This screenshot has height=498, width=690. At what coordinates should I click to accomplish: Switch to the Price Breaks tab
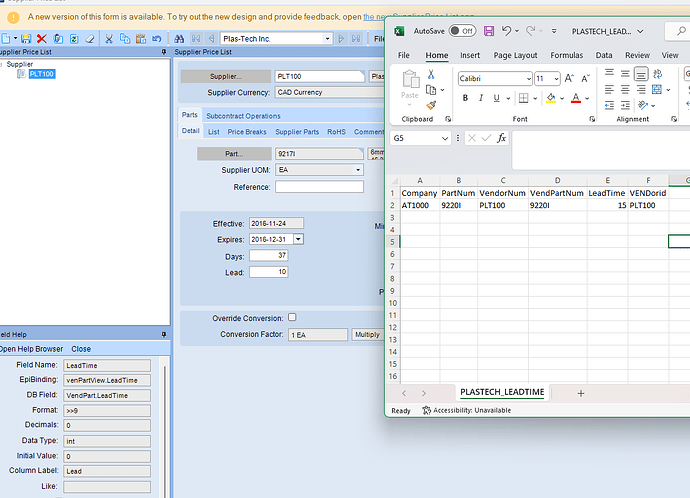[247, 131]
